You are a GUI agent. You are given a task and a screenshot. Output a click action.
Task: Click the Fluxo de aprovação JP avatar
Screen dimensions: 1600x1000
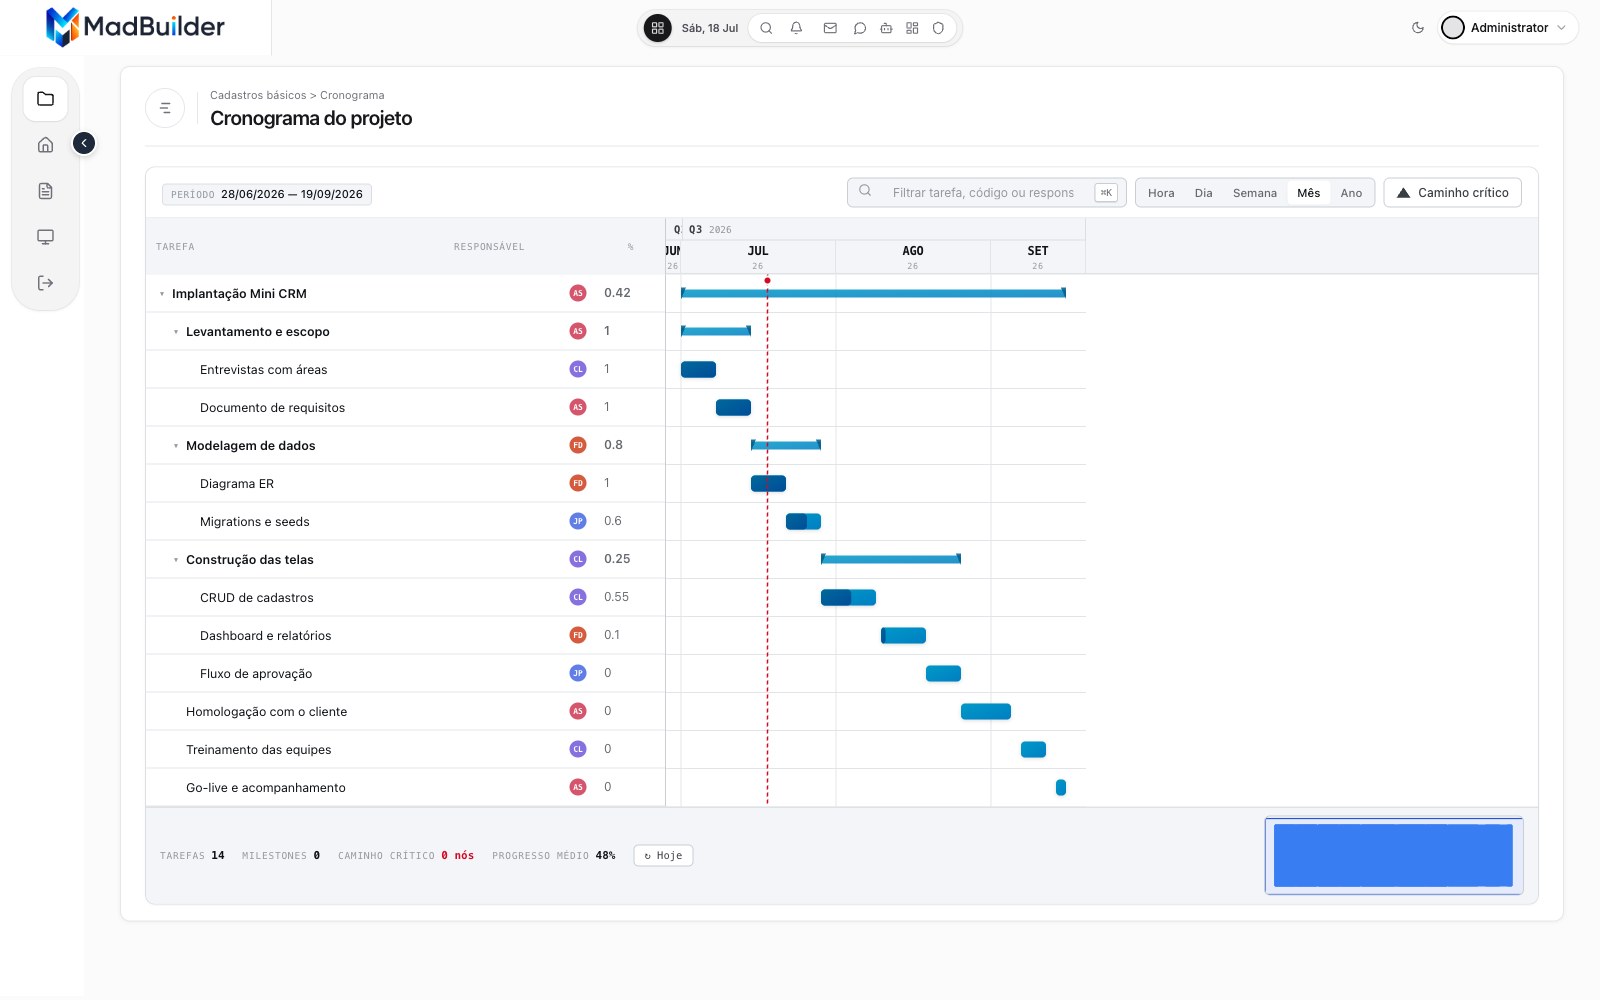(578, 673)
